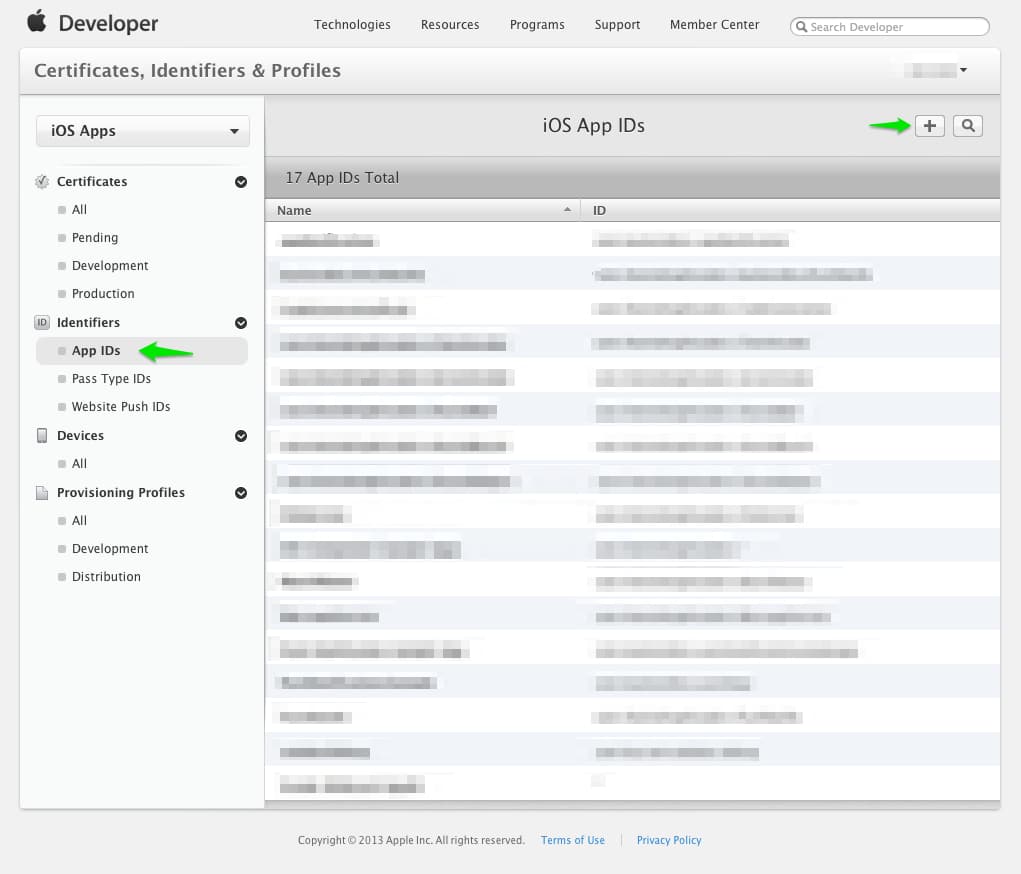The image size is (1021, 874).
Task: Click 'Certificates, Identifiers & Profiles' heading
Action: point(188,70)
